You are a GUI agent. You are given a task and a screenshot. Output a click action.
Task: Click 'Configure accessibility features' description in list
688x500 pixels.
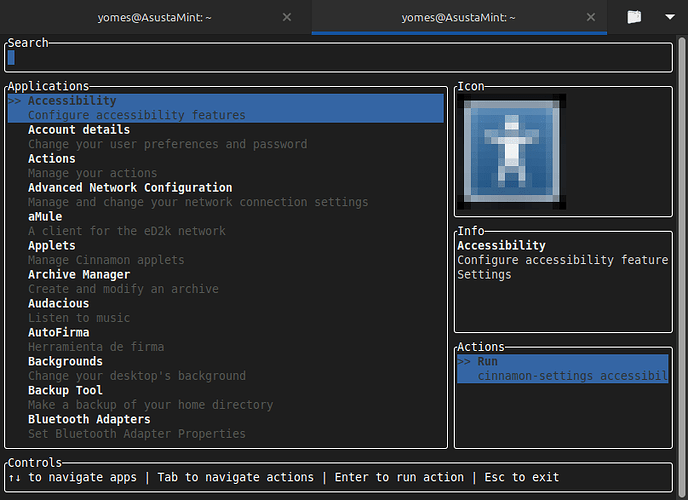pyautogui.click(x=137, y=115)
